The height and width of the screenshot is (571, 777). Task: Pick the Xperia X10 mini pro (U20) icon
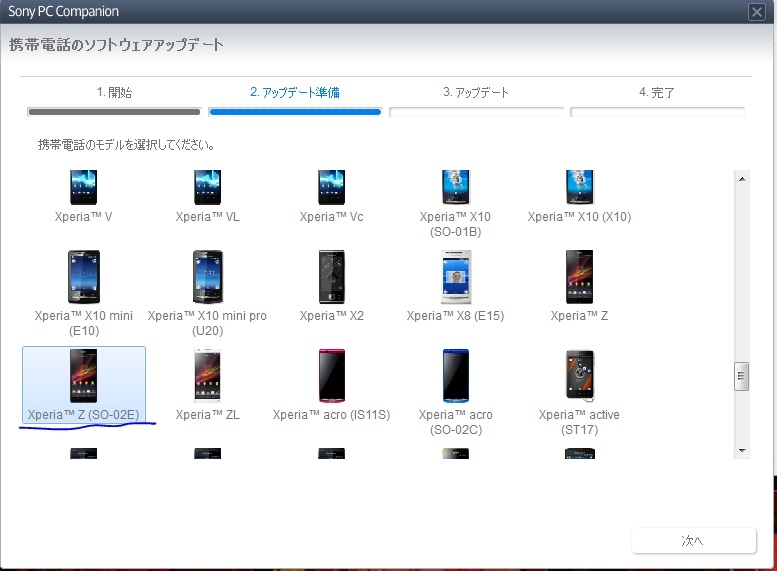(207, 277)
